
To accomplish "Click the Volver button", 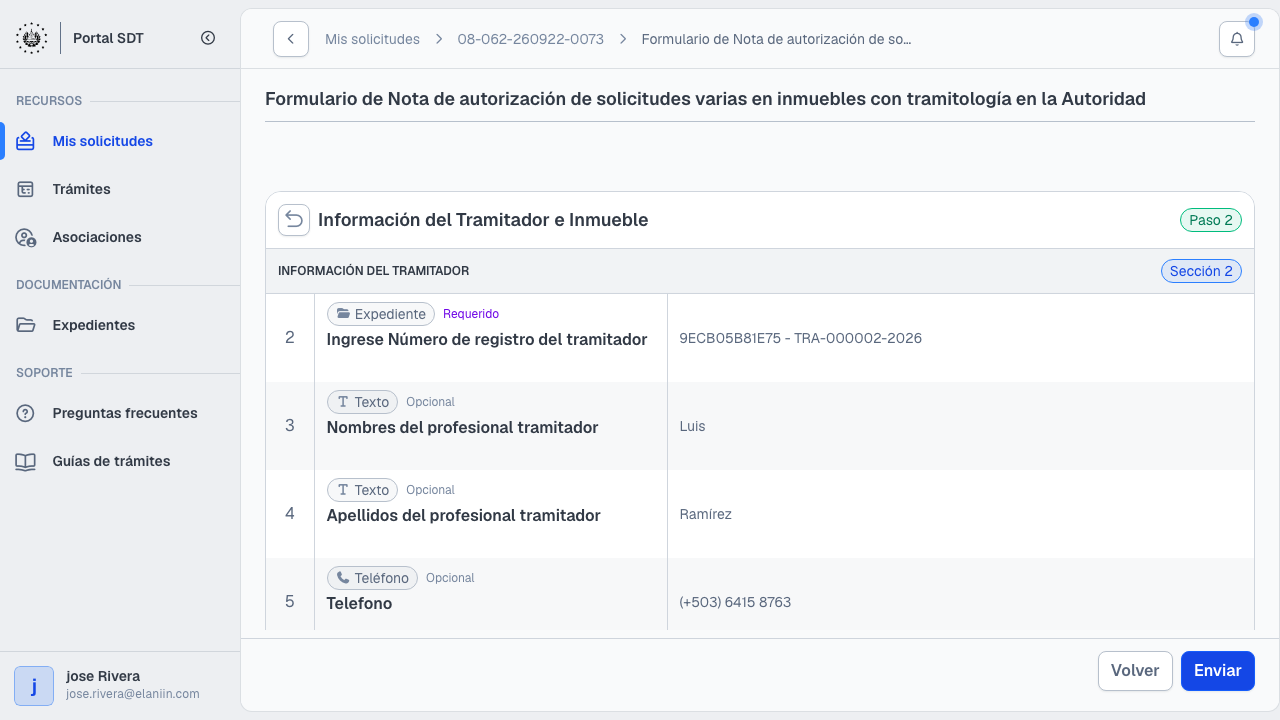I will coord(1135,671).
